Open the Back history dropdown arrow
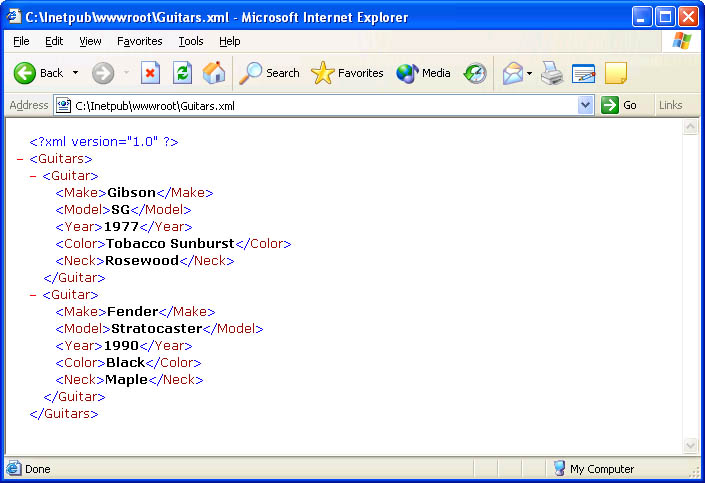 [76, 73]
